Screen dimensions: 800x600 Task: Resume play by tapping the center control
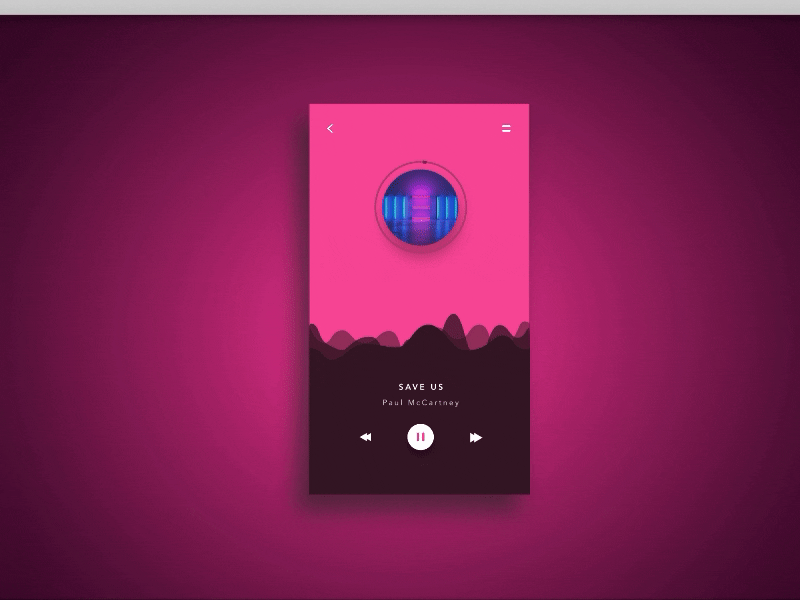pos(421,435)
